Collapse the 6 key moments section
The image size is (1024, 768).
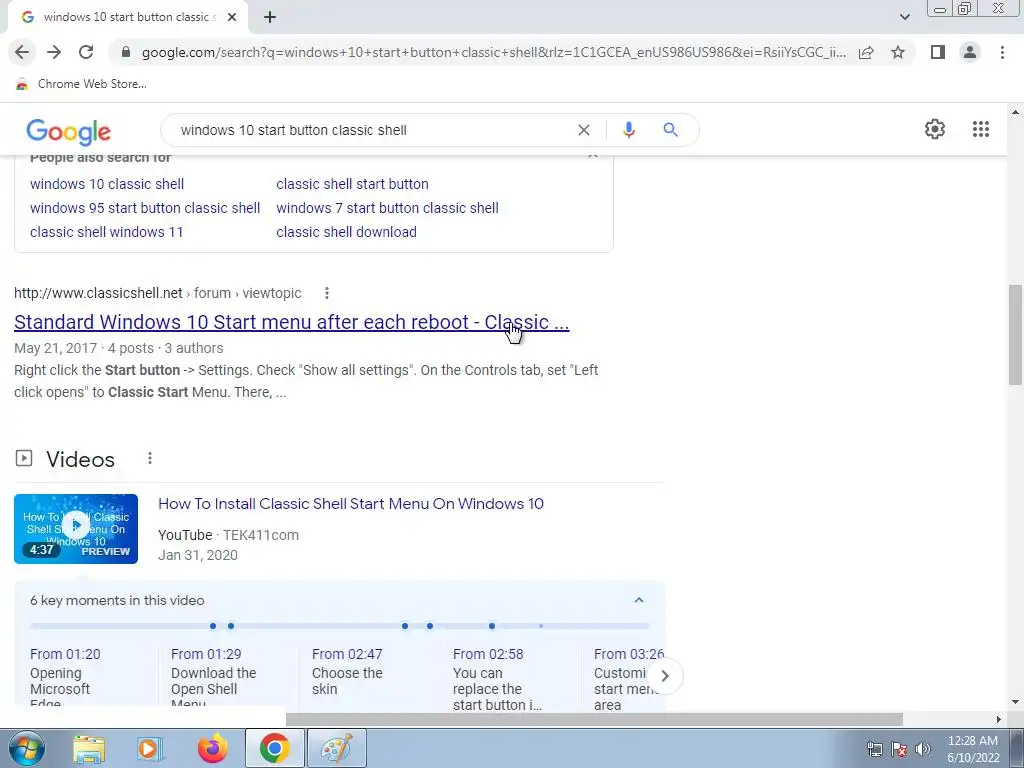click(639, 600)
